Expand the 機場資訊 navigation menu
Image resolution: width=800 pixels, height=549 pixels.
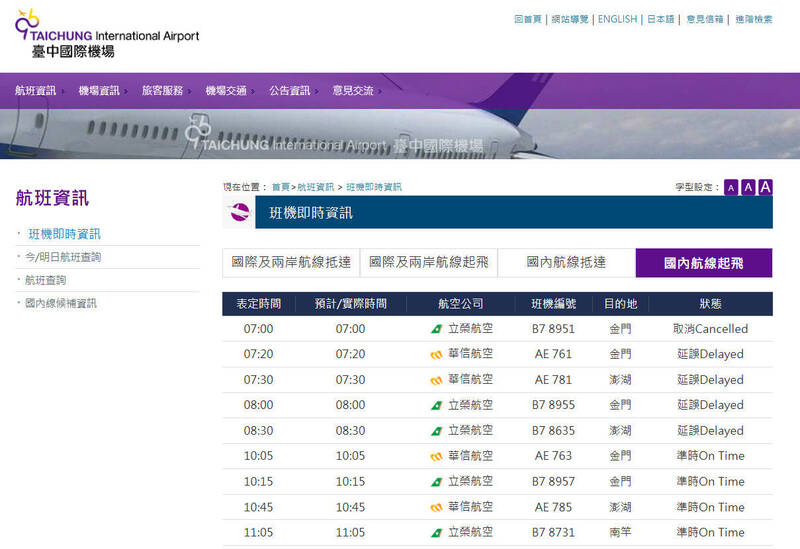(x=99, y=91)
